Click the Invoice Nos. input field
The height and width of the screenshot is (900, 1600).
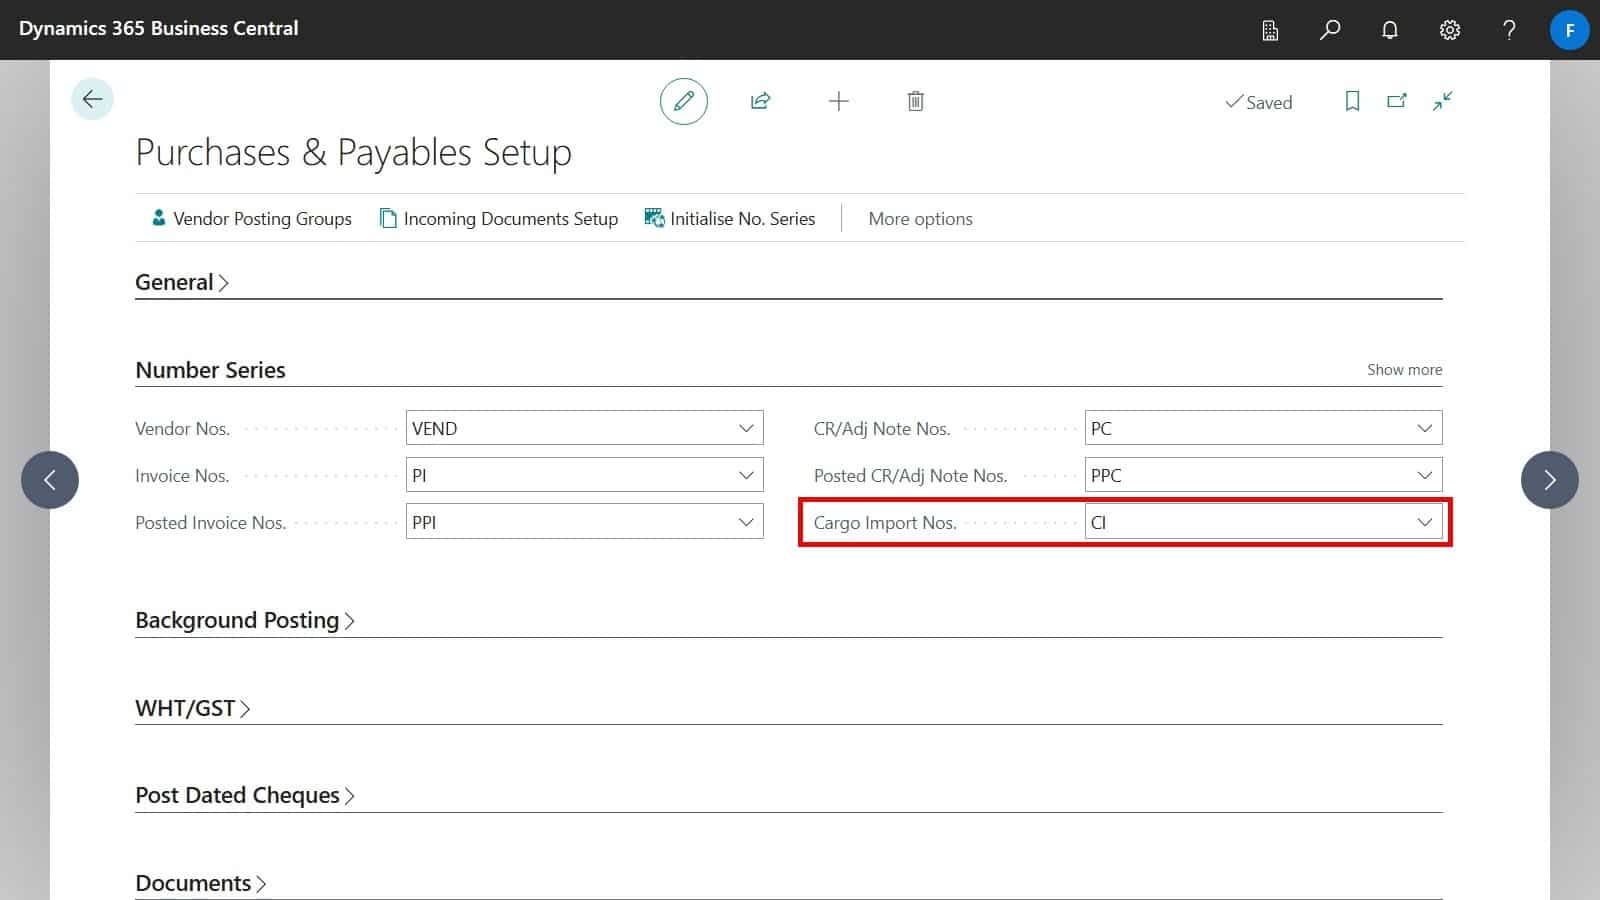point(570,475)
